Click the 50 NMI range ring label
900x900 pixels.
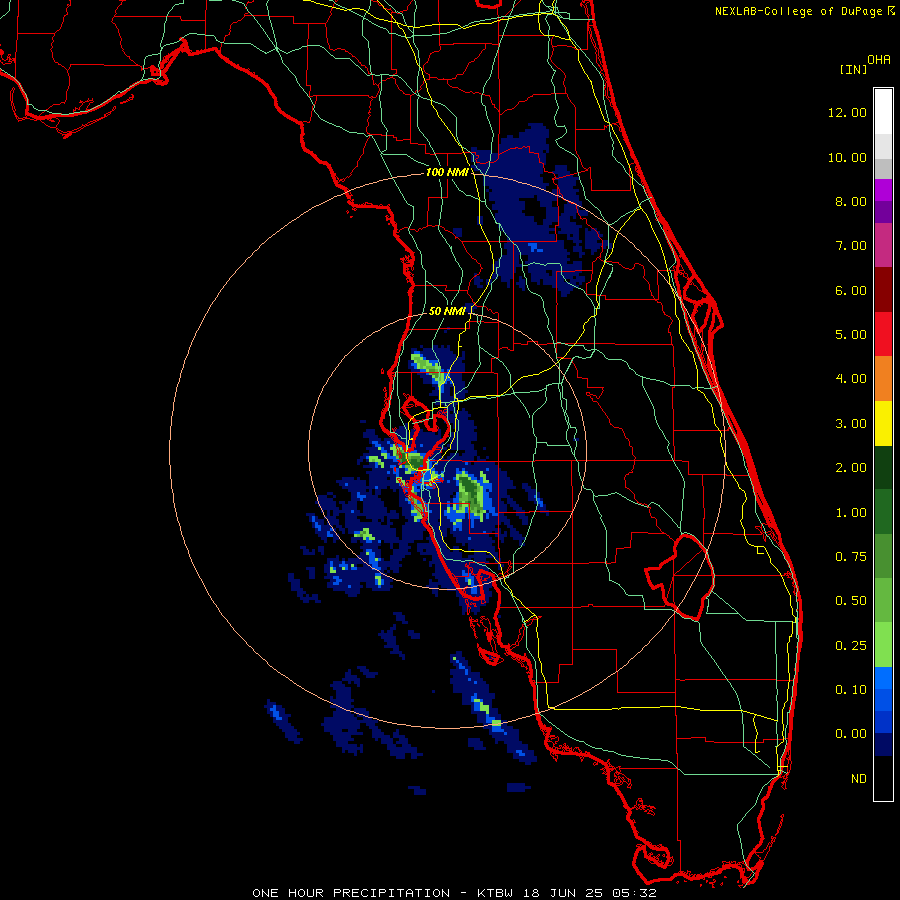(x=447, y=311)
